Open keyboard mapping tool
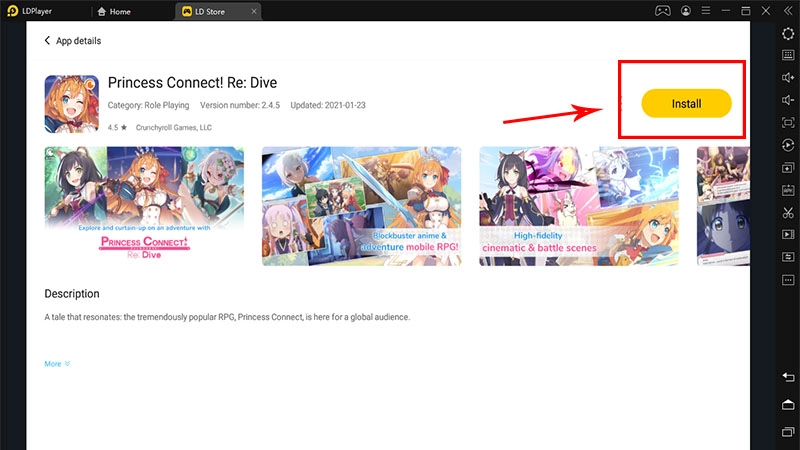Viewport: 800px width, 450px height. coord(788,55)
